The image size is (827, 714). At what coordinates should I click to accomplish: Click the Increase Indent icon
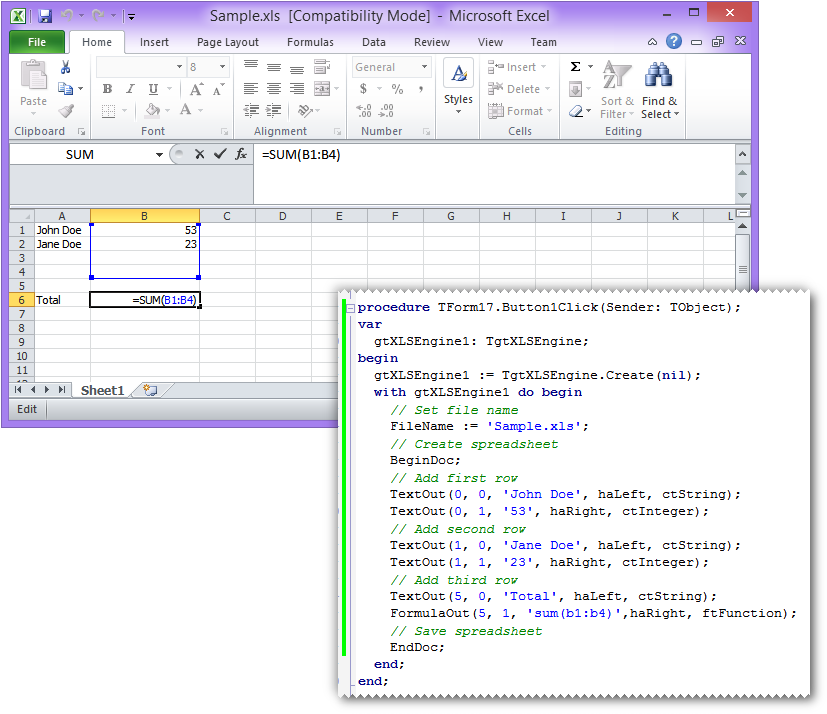pos(274,110)
